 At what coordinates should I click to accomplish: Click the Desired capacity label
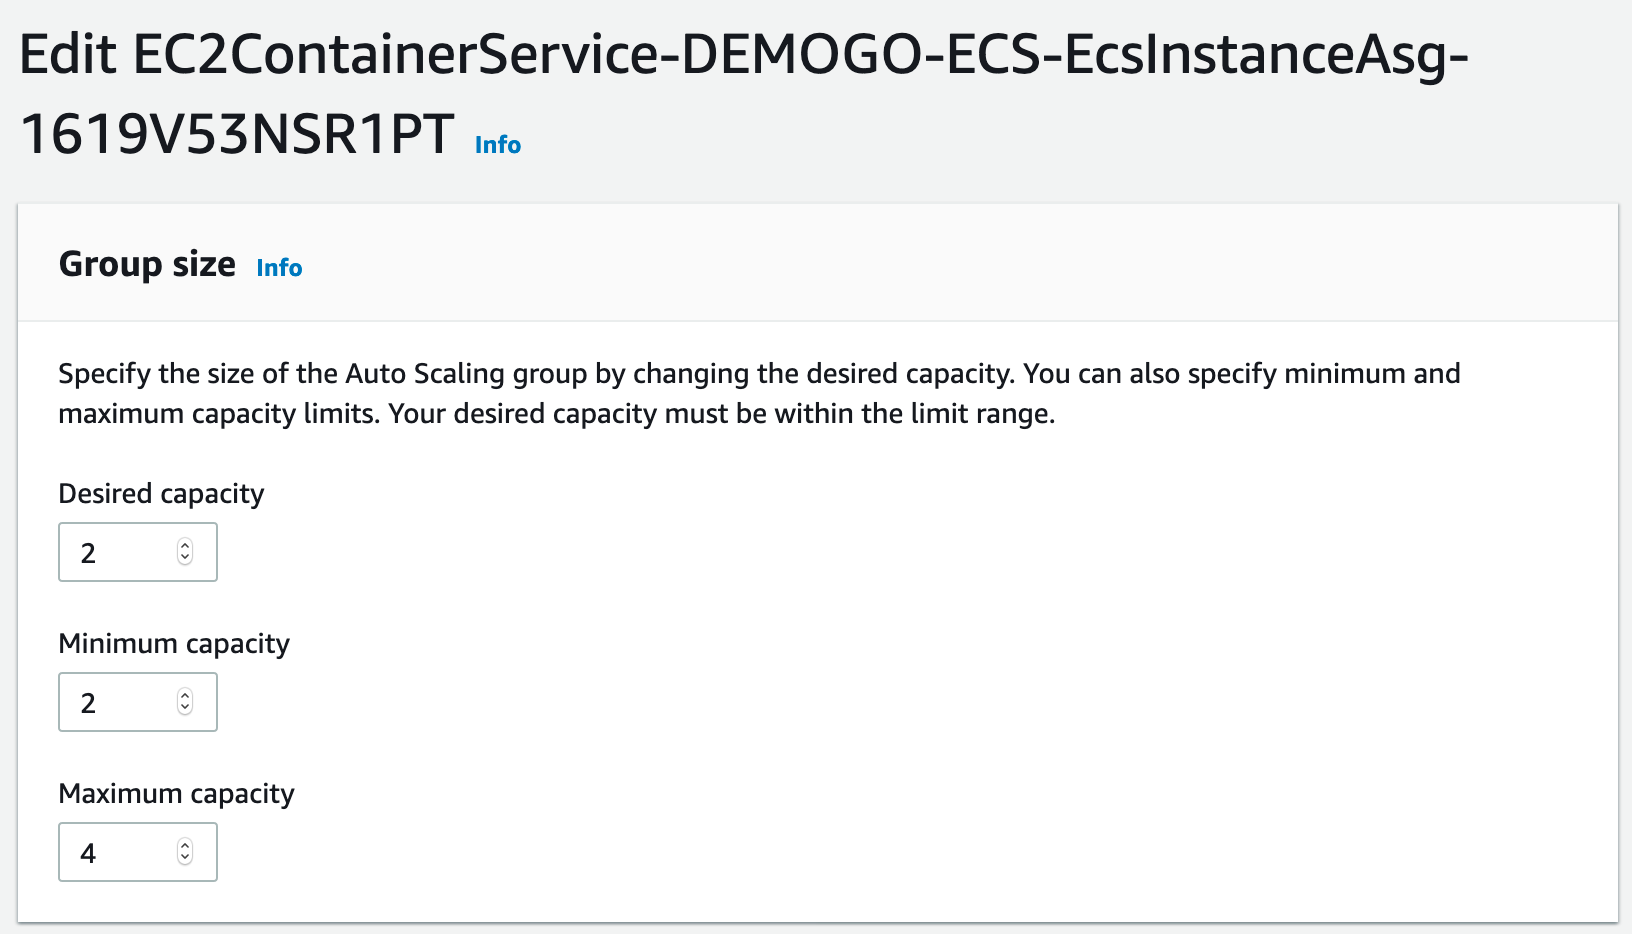[x=161, y=494]
